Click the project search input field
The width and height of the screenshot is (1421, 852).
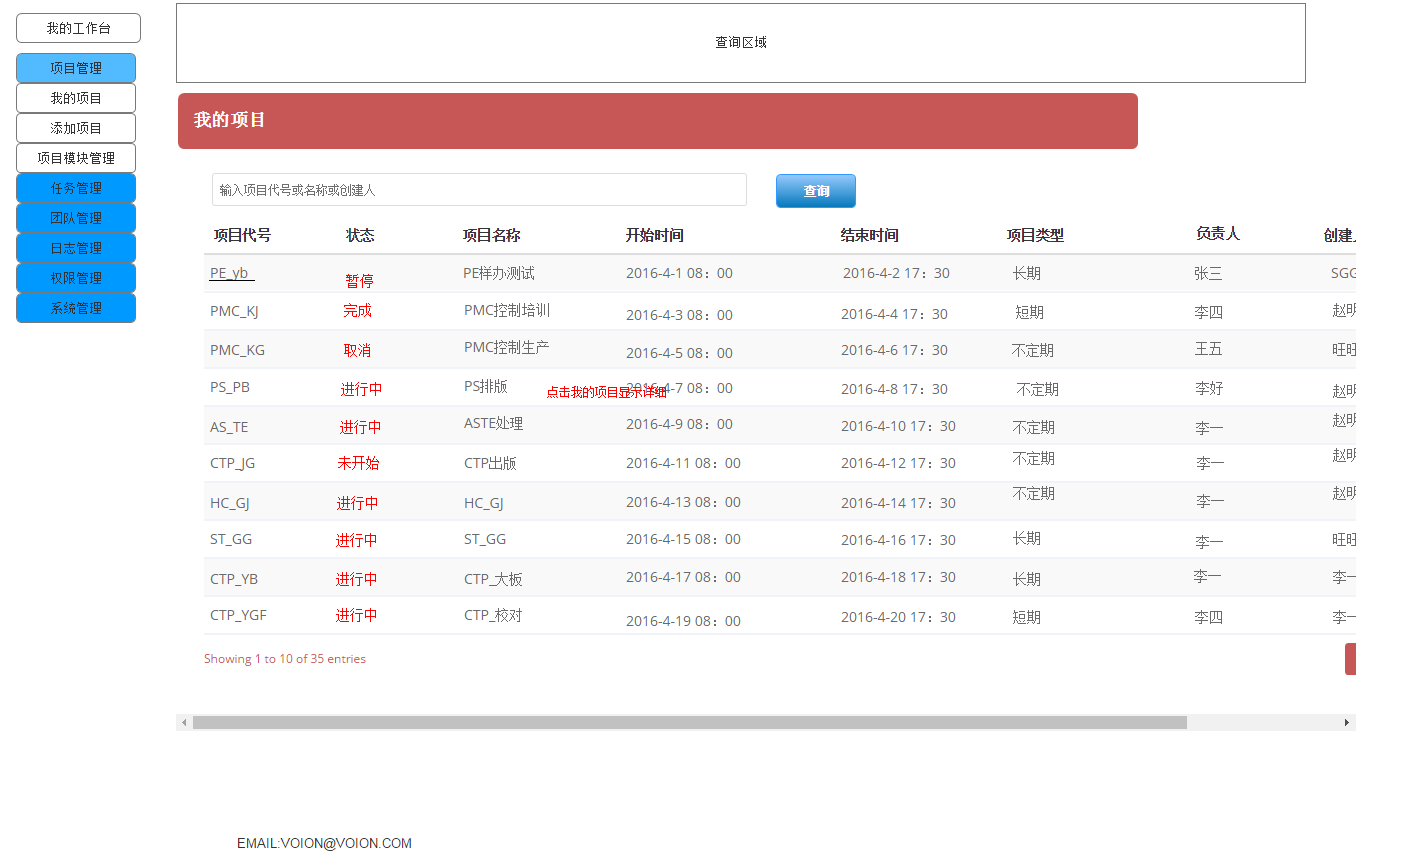(x=479, y=190)
